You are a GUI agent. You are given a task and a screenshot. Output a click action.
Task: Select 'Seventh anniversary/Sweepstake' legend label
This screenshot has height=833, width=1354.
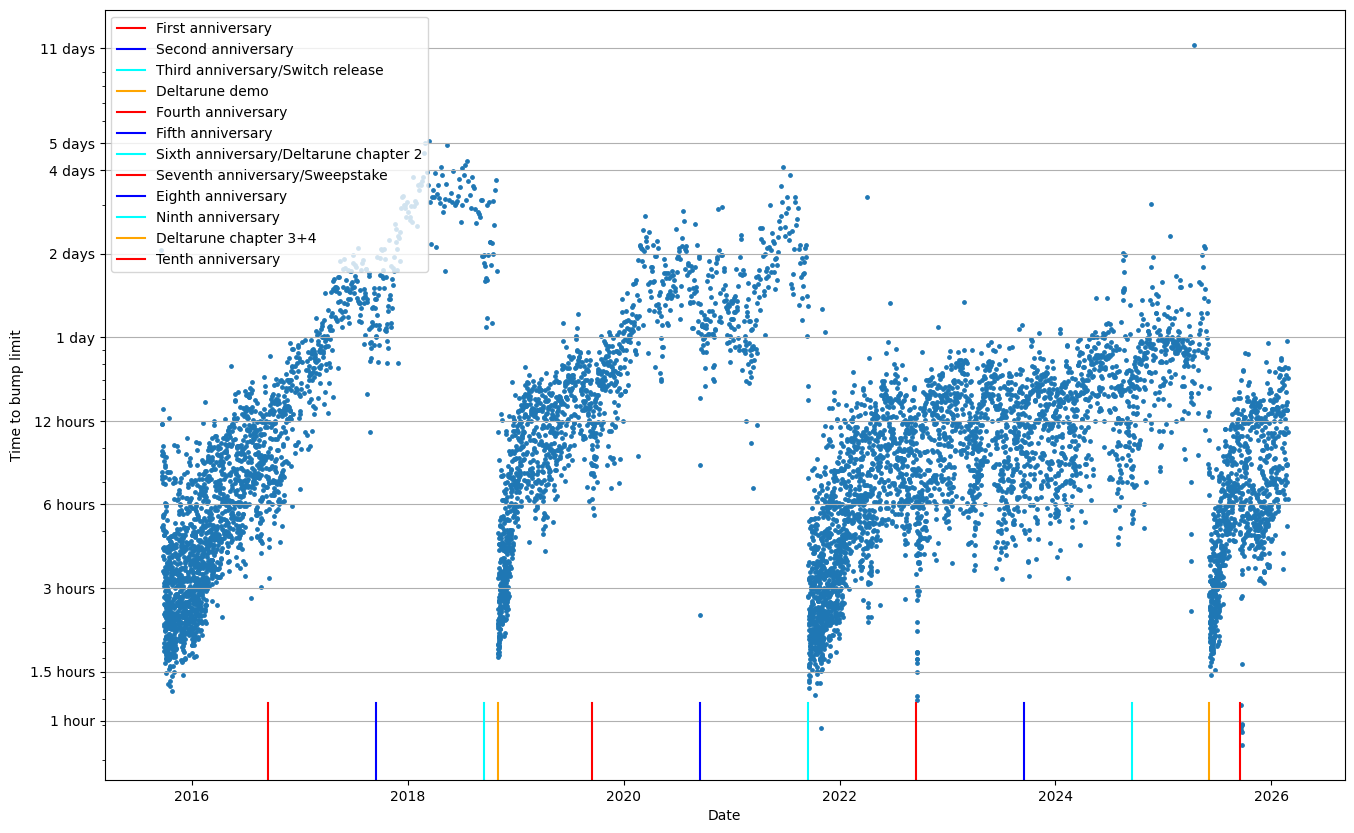pos(271,176)
